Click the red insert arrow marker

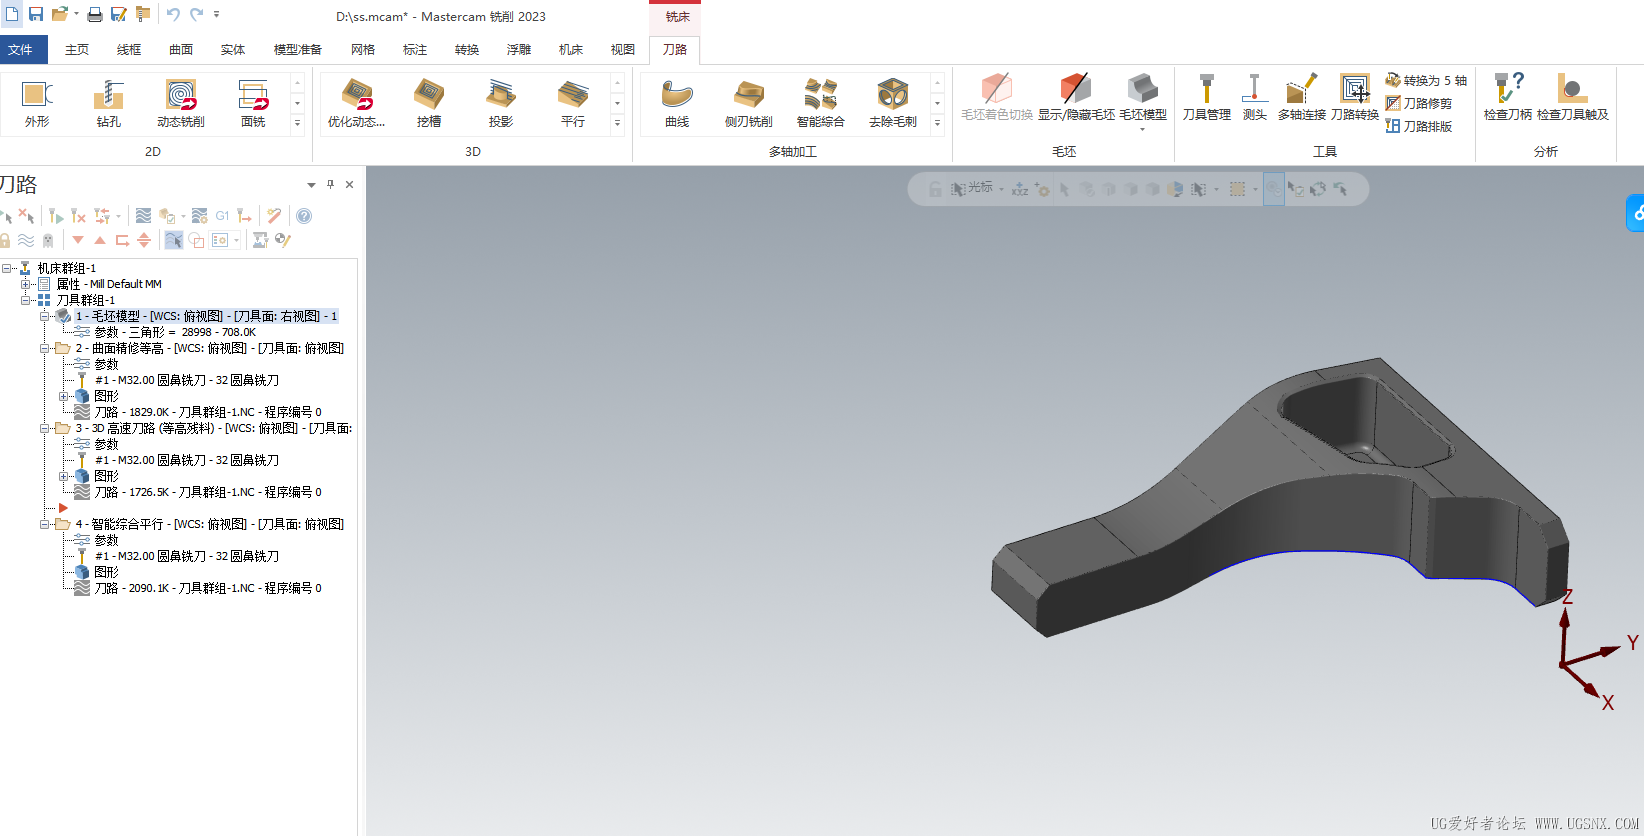click(x=63, y=508)
